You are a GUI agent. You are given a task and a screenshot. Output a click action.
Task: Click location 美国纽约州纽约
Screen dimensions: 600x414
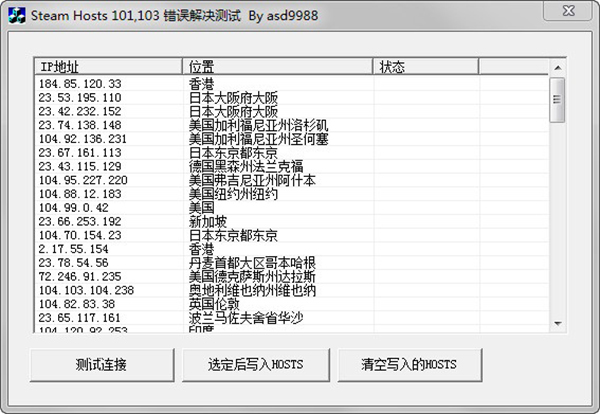coord(233,194)
